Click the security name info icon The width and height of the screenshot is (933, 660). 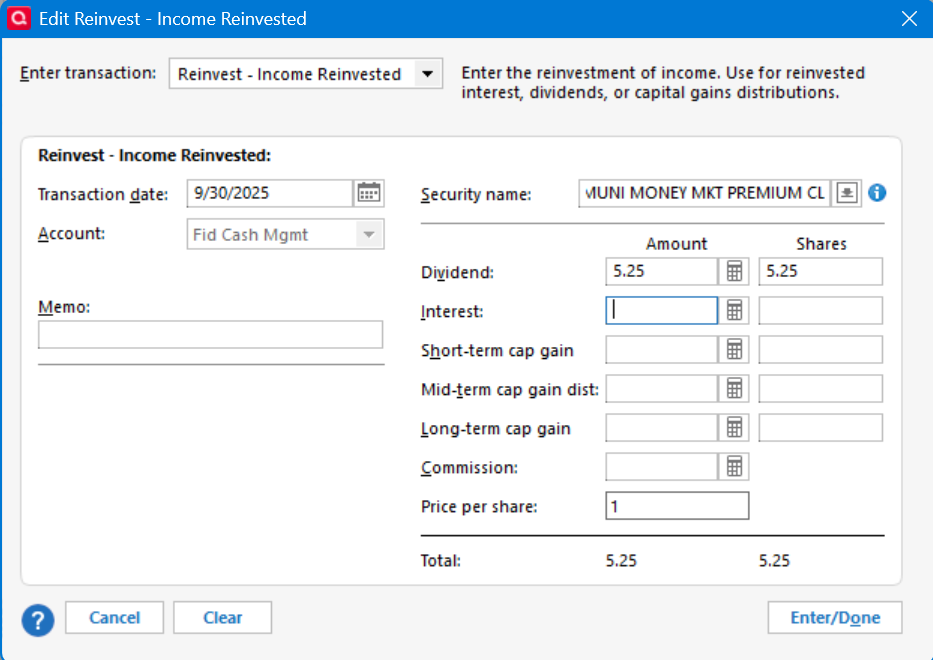[x=877, y=193]
